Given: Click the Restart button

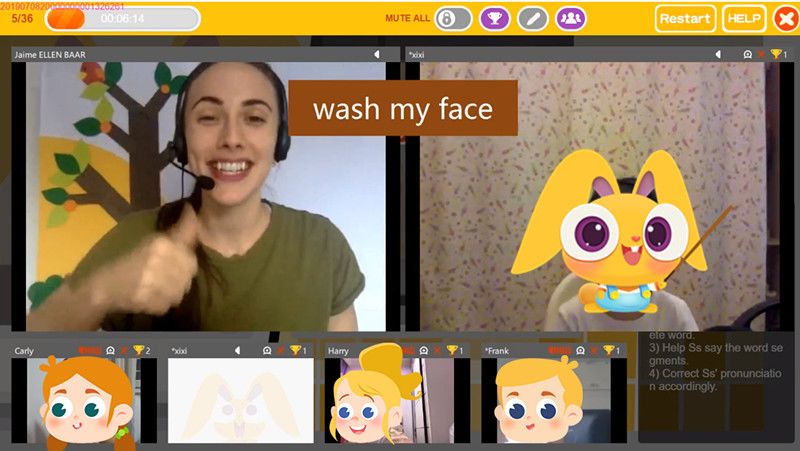Looking at the screenshot, I should 685,19.
